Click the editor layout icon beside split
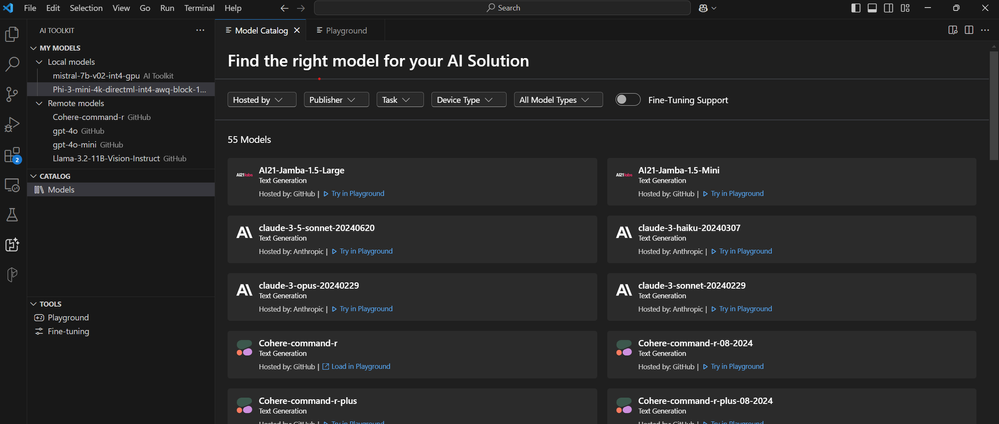This screenshot has height=424, width=999. point(953,30)
